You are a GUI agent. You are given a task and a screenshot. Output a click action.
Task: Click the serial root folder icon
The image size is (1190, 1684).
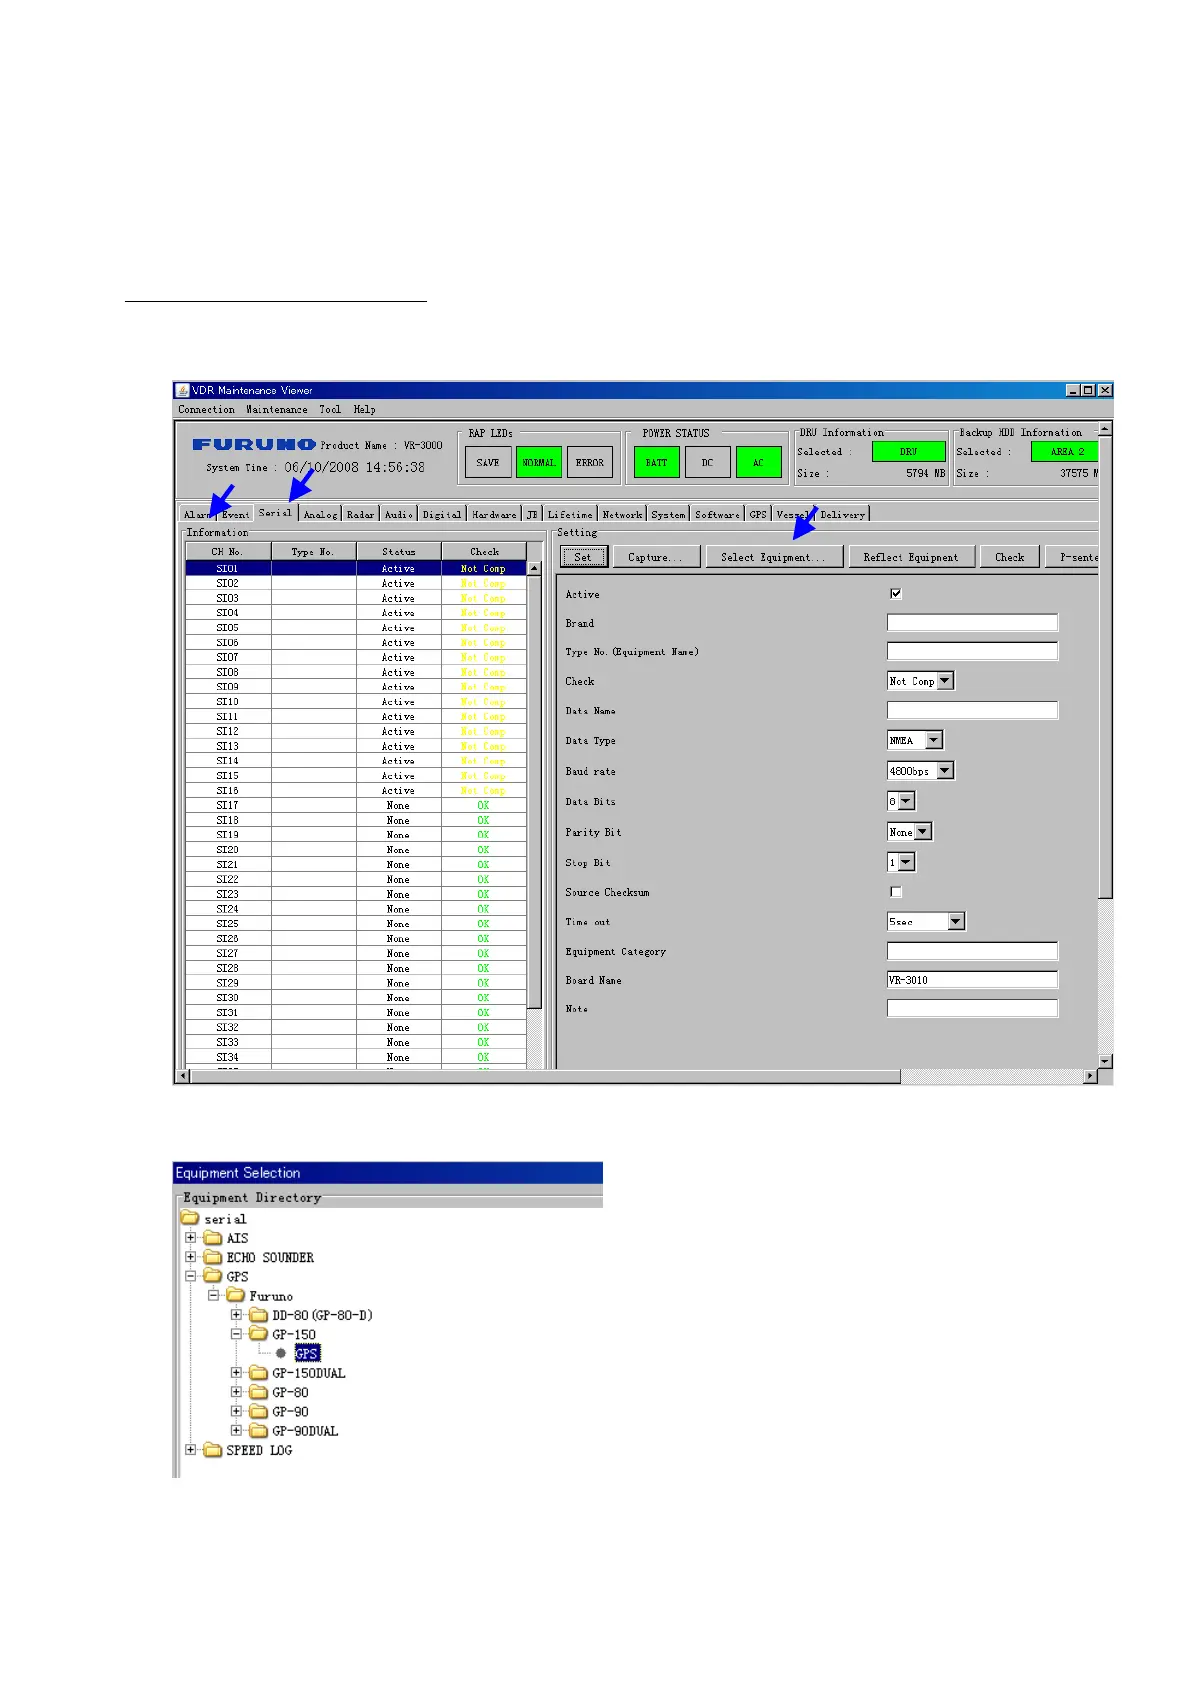click(x=190, y=1218)
